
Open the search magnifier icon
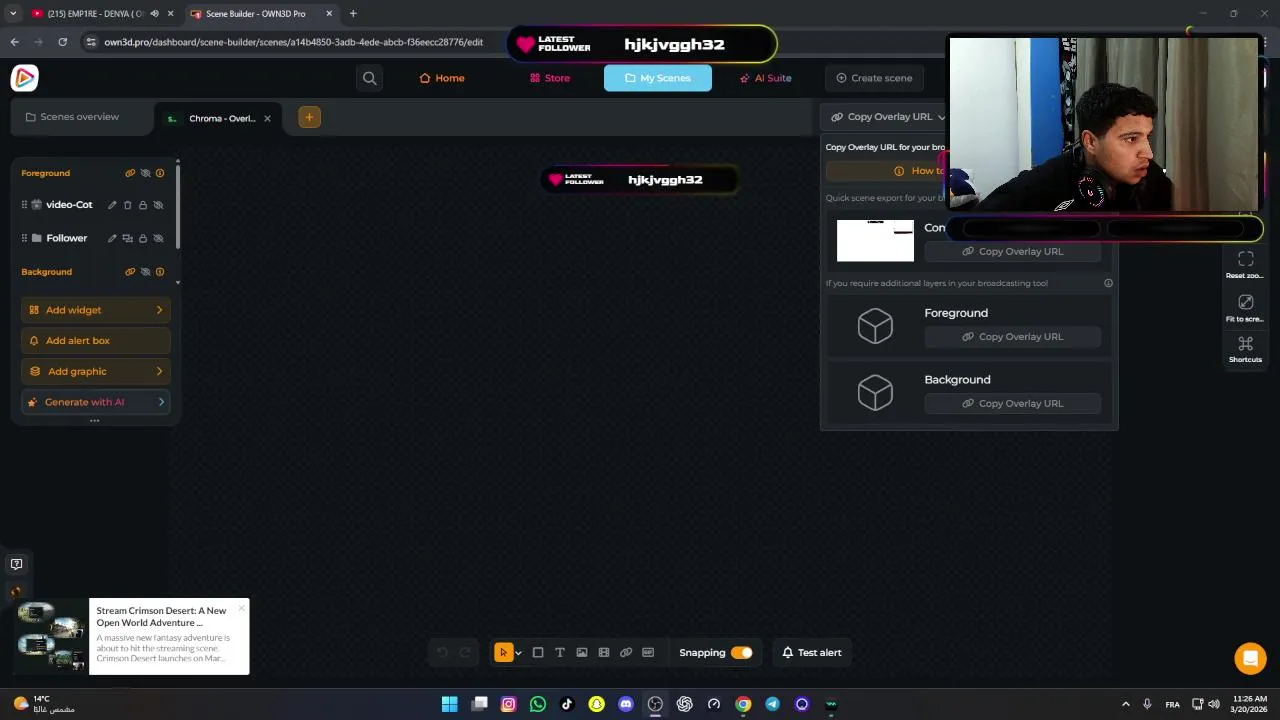coord(370,78)
